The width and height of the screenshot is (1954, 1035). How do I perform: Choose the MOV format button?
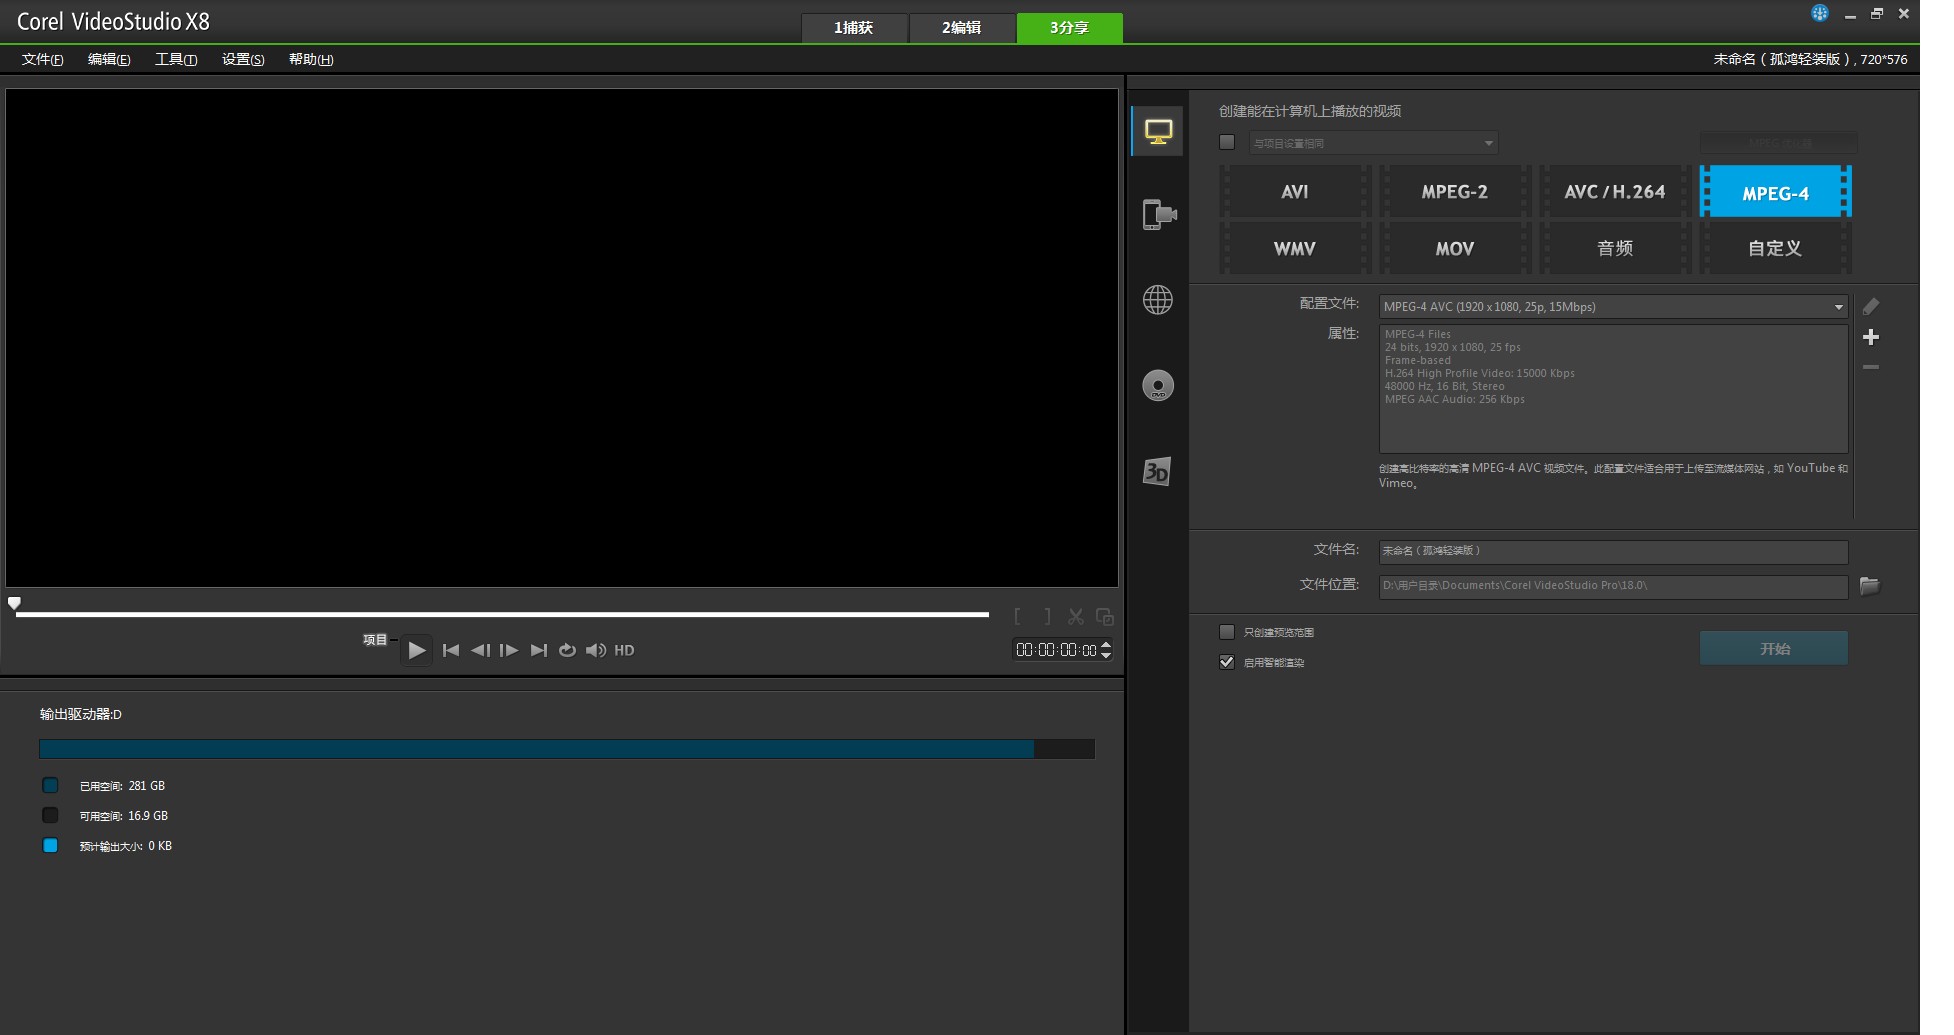click(1455, 248)
